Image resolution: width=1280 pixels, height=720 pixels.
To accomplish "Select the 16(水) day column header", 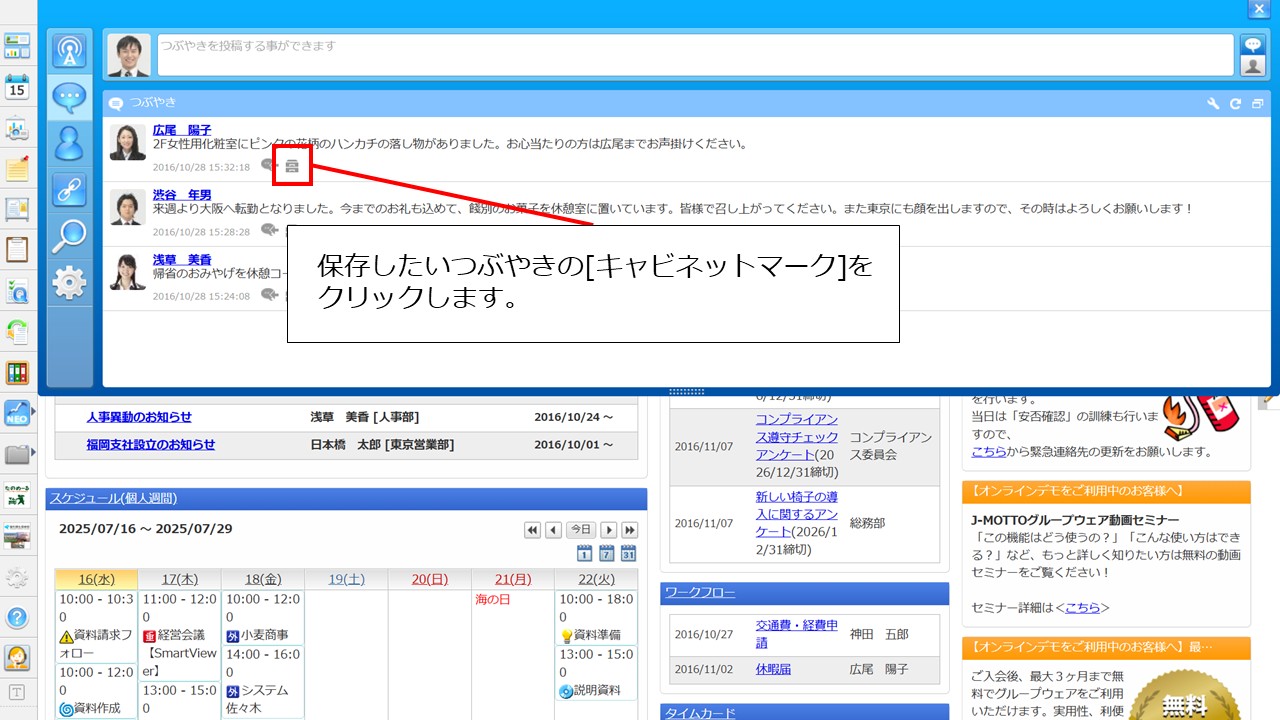I will pyautogui.click(x=98, y=578).
